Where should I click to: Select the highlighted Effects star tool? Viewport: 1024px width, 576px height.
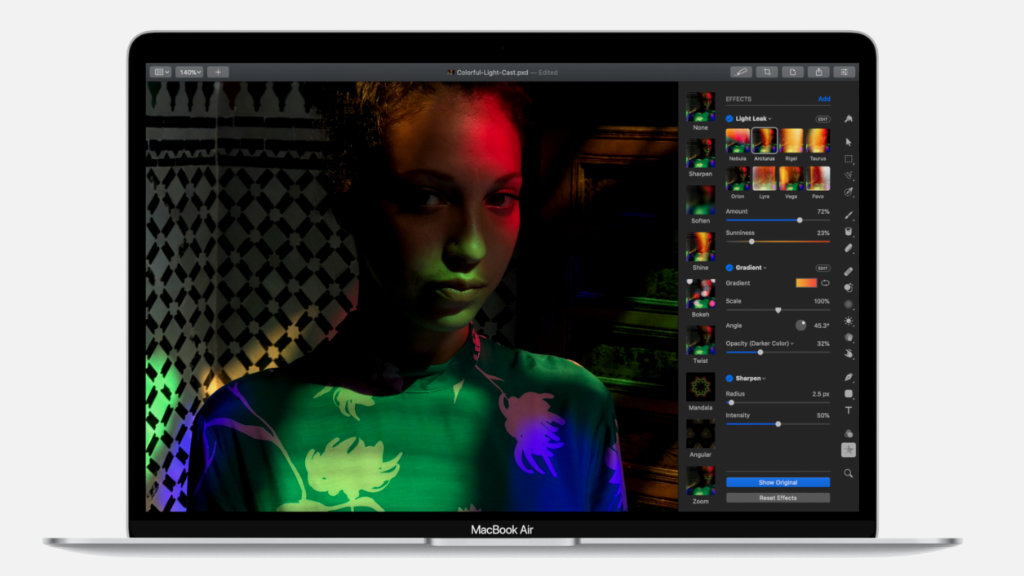[x=848, y=450]
